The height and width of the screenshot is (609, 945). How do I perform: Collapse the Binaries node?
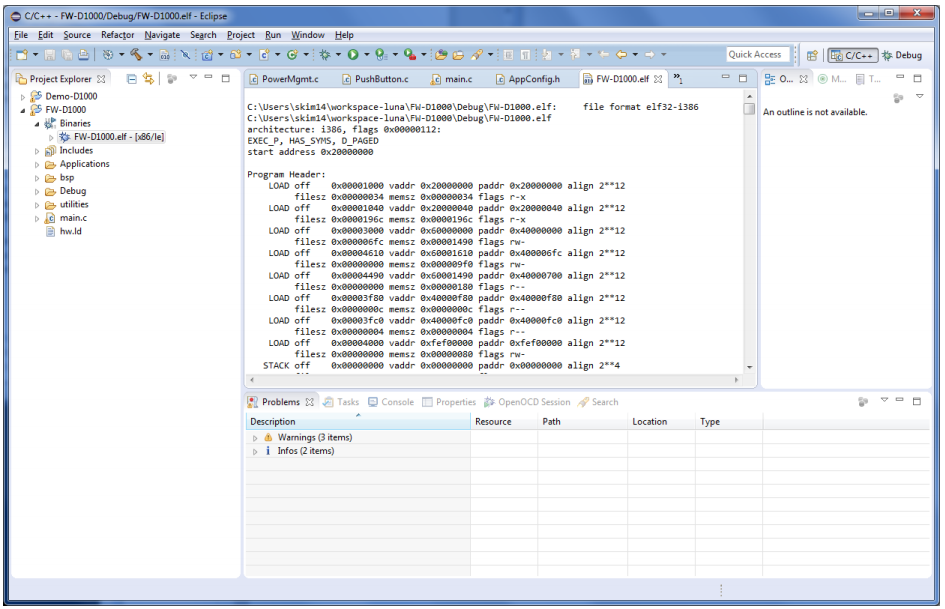pos(37,124)
